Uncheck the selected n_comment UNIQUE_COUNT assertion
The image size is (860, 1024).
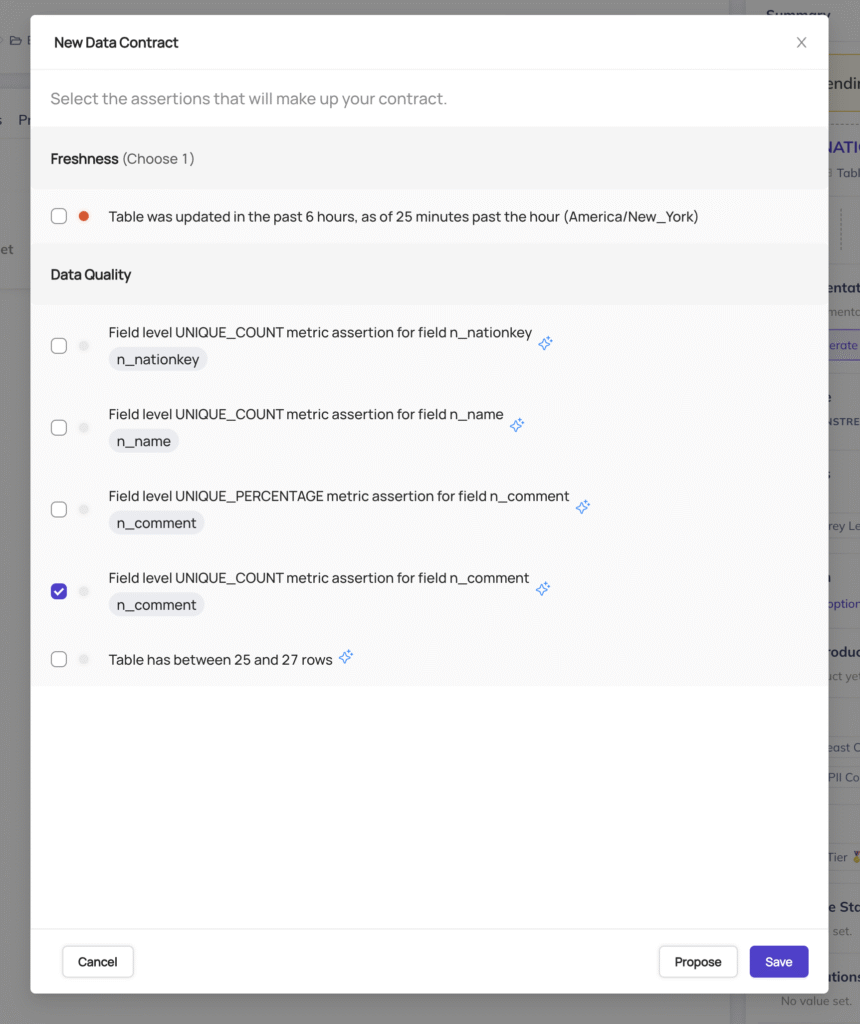pyautogui.click(x=58, y=591)
